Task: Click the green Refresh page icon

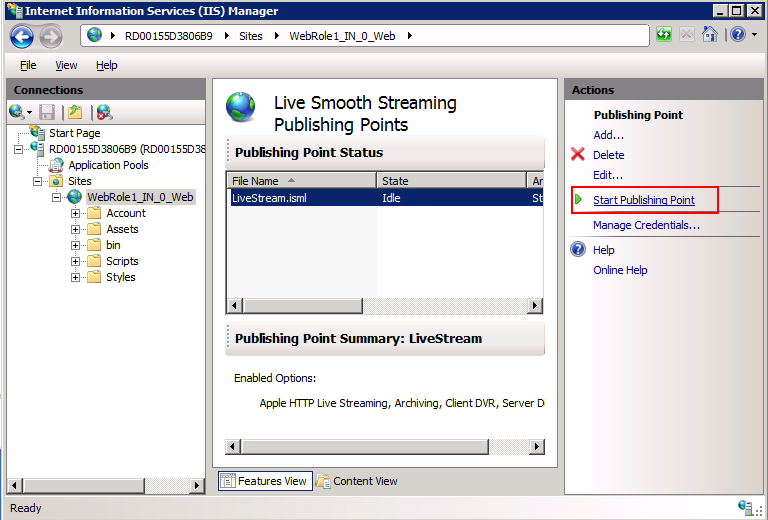Action: pyautogui.click(x=664, y=35)
